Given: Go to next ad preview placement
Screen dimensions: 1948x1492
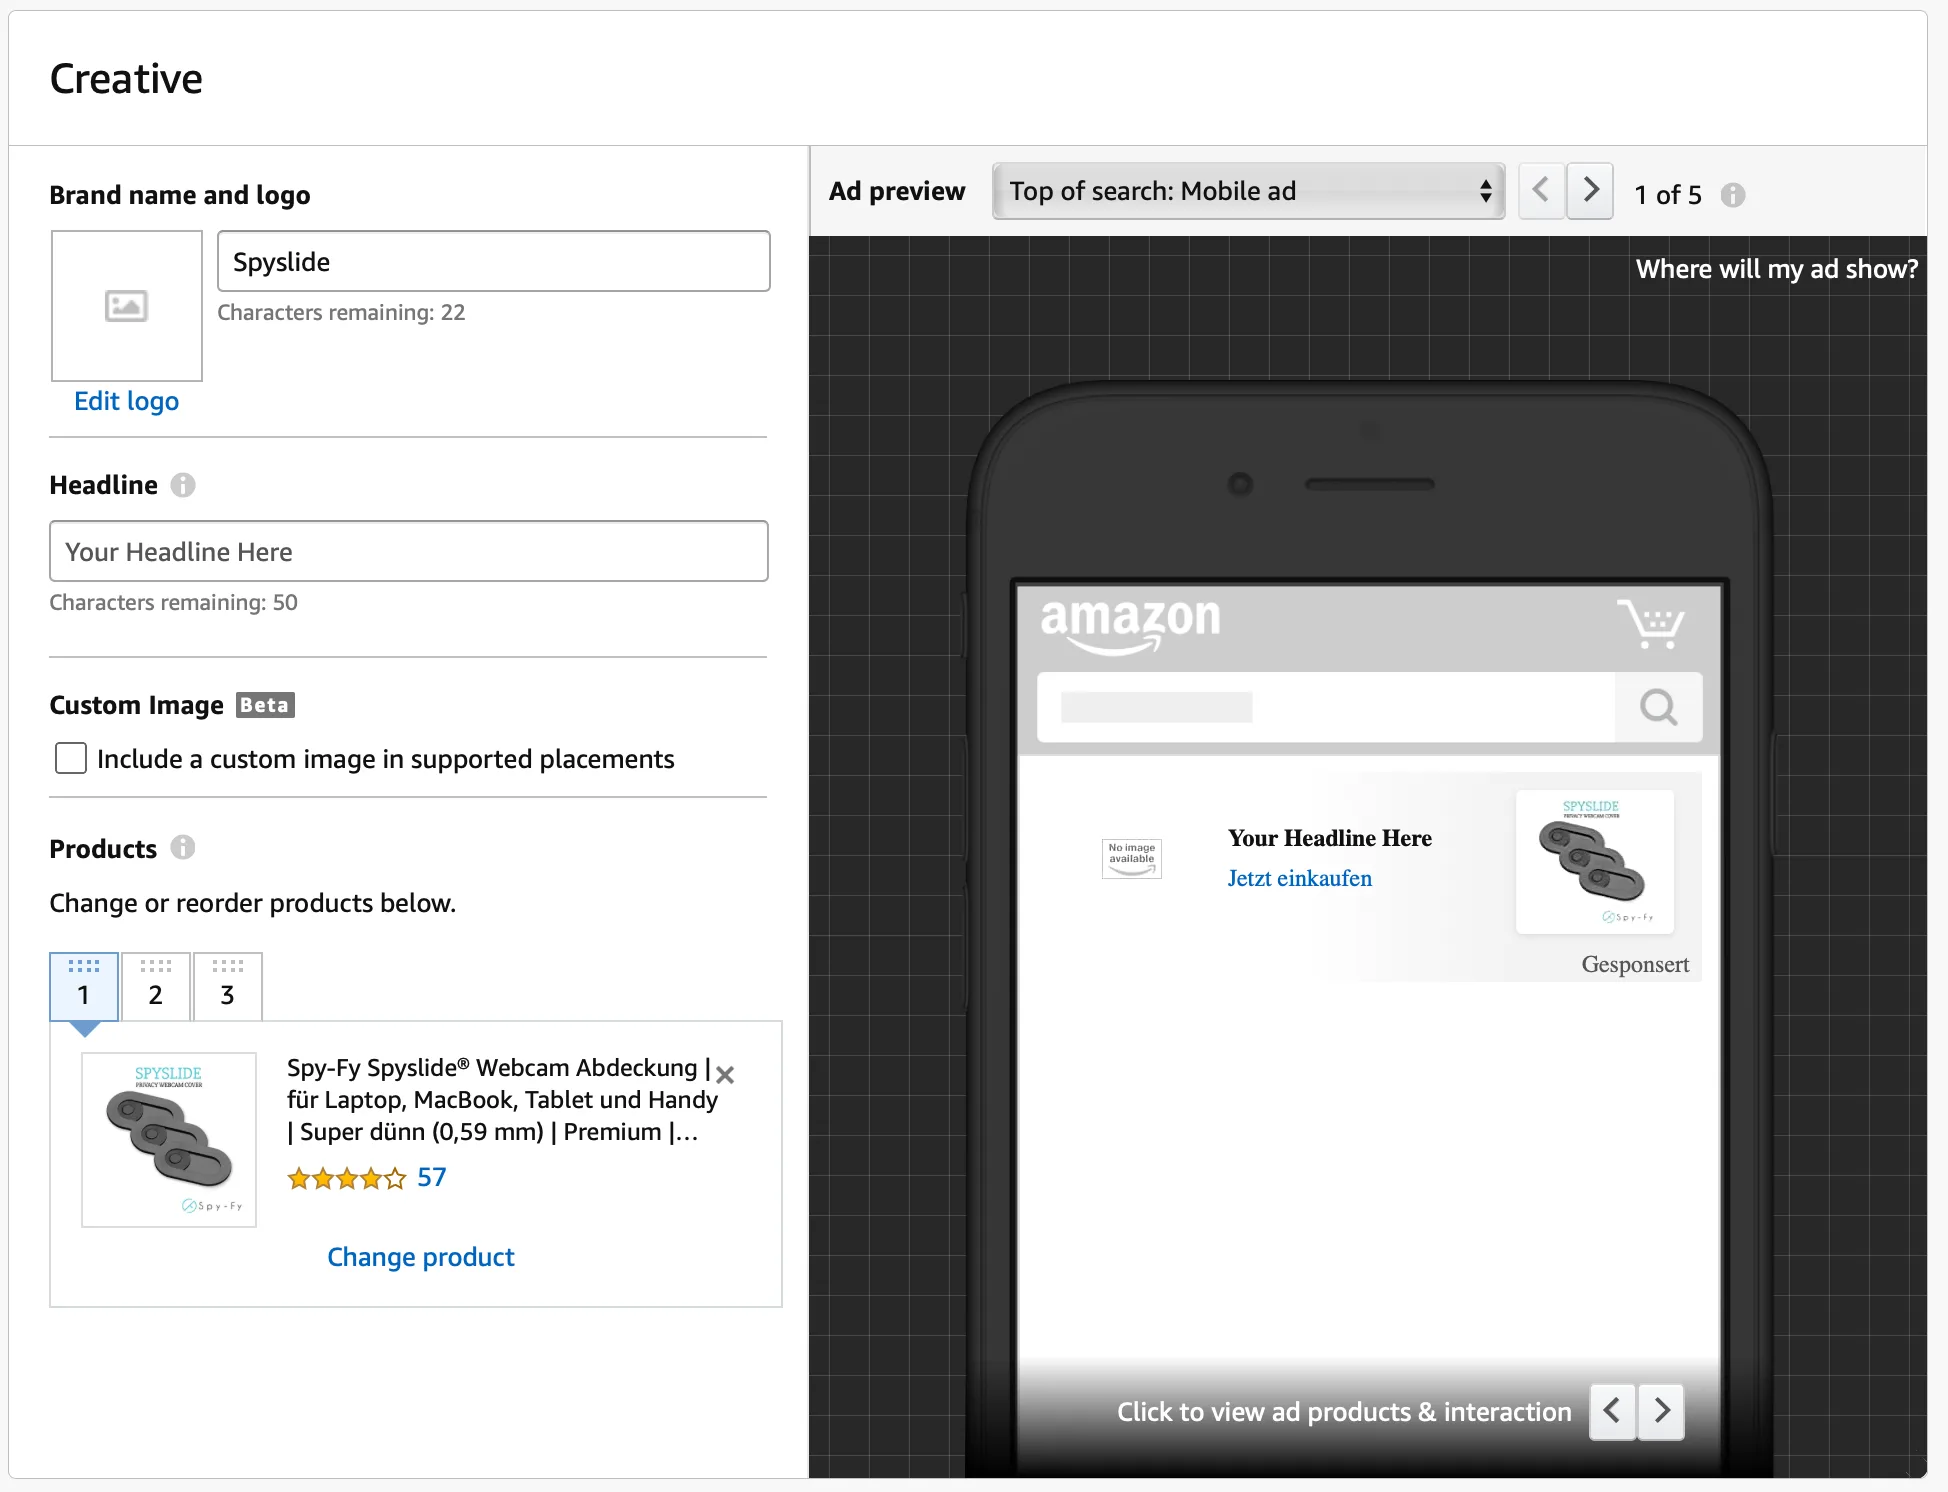Looking at the screenshot, I should (1590, 191).
